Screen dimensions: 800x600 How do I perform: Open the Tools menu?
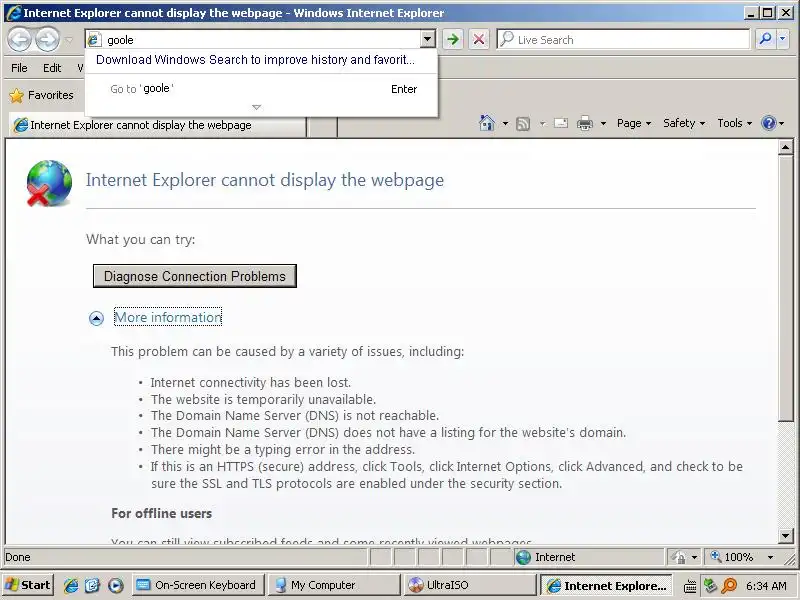[734, 123]
